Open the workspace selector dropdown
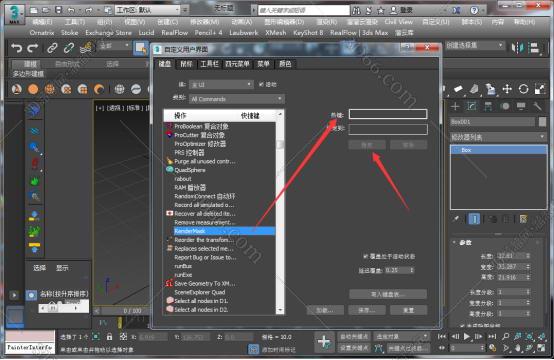Image resolution: width=554 pixels, height=360 pixels. 148,10
